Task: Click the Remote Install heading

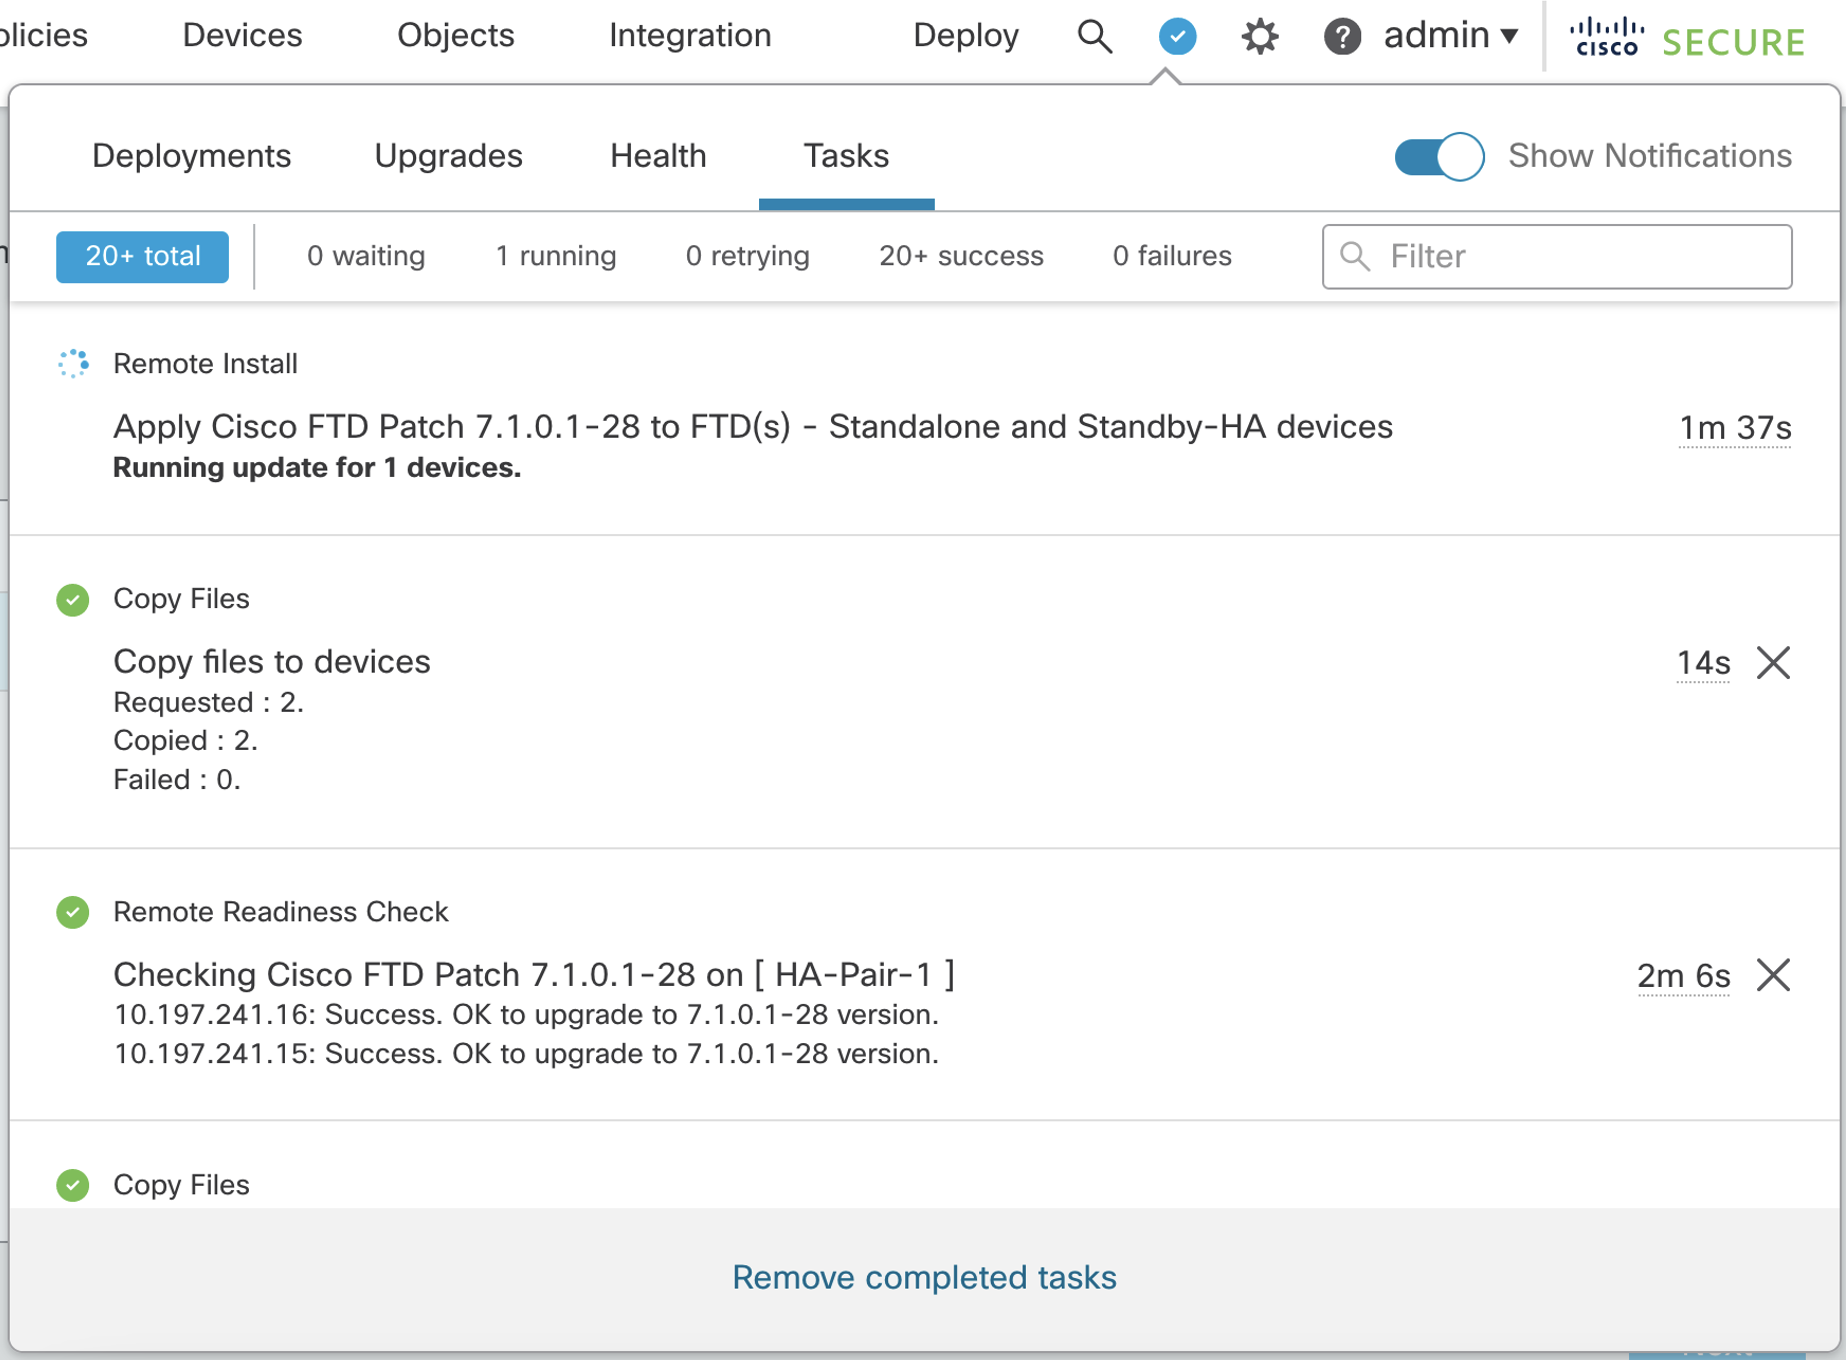Action: click(205, 364)
